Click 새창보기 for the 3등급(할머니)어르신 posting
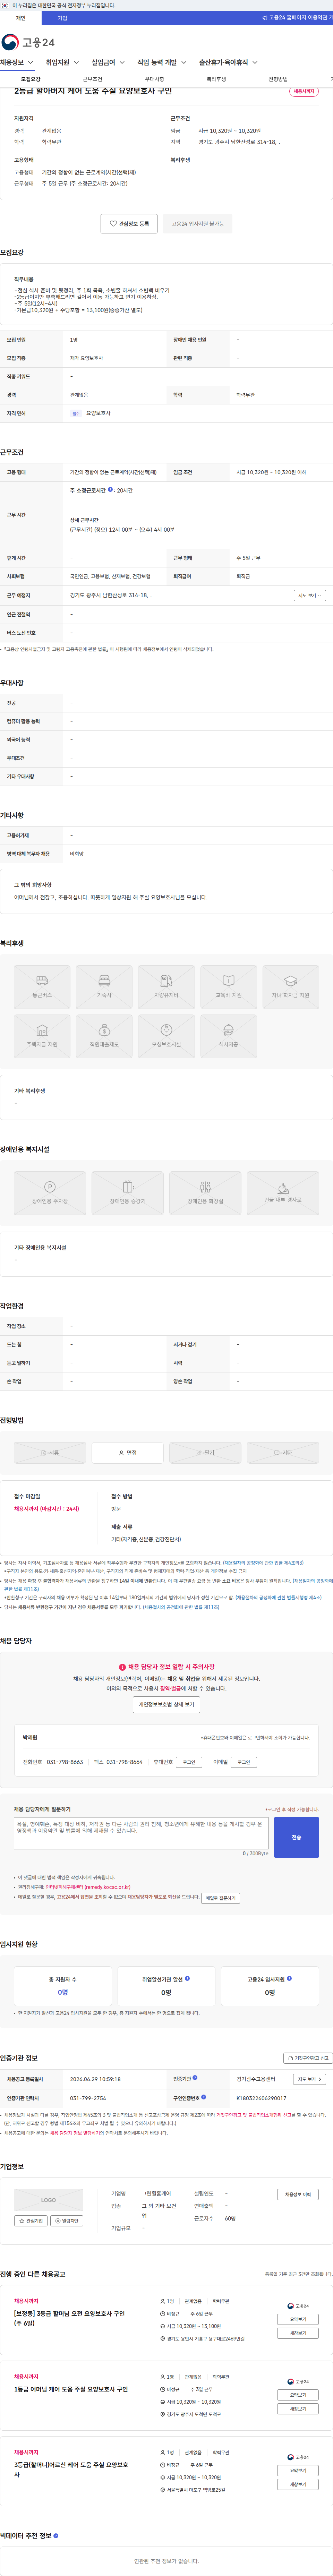The image size is (333, 2576). click(298, 2484)
